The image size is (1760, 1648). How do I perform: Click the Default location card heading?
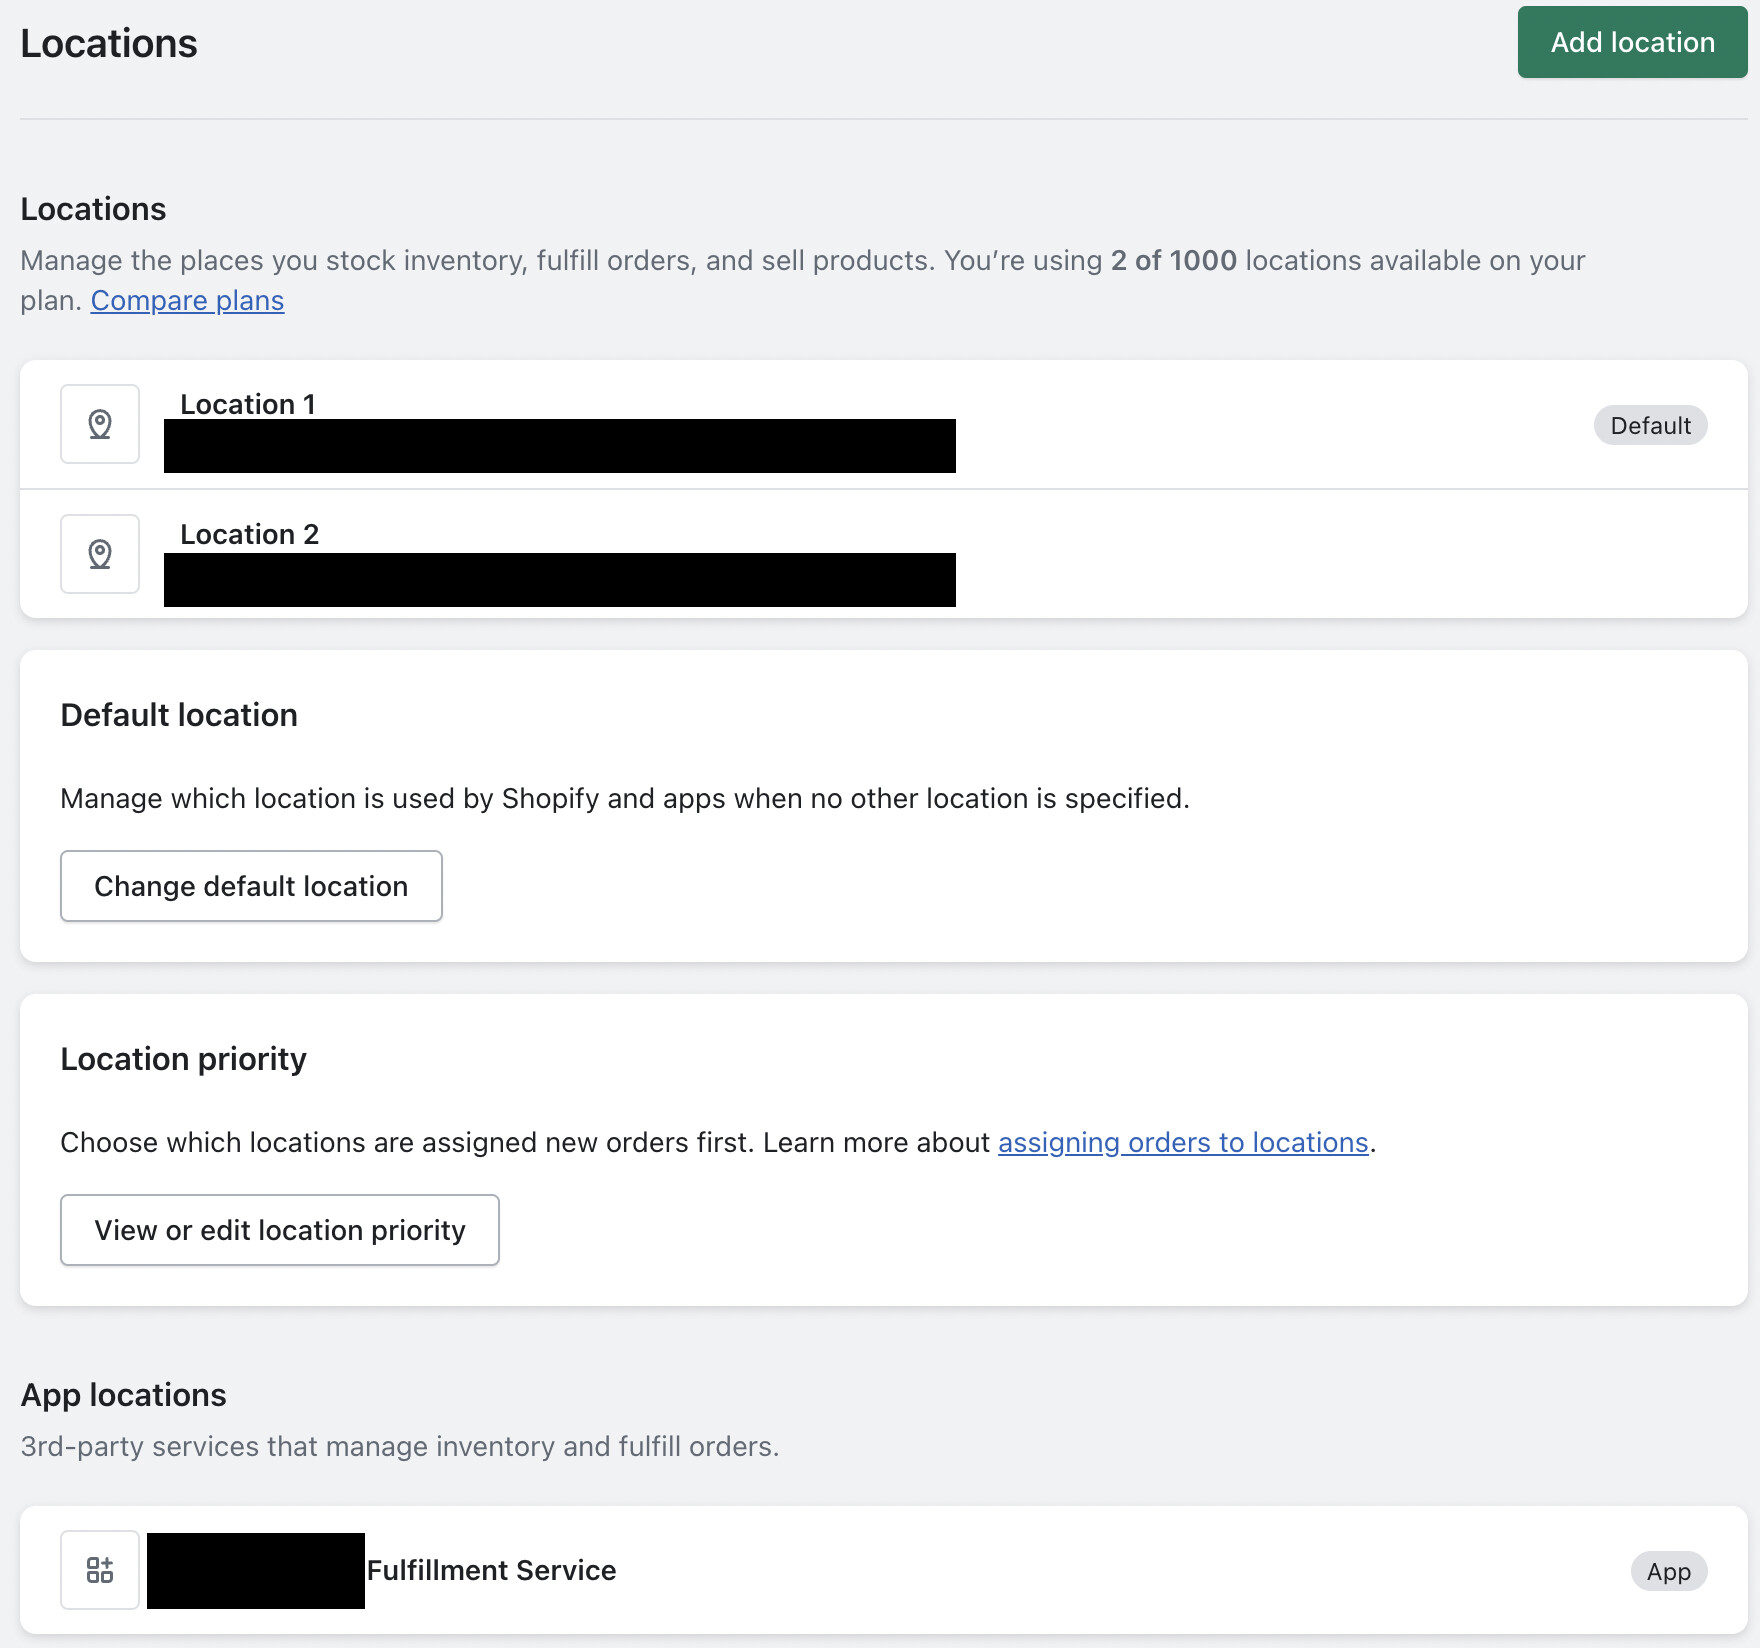pyautogui.click(x=179, y=715)
